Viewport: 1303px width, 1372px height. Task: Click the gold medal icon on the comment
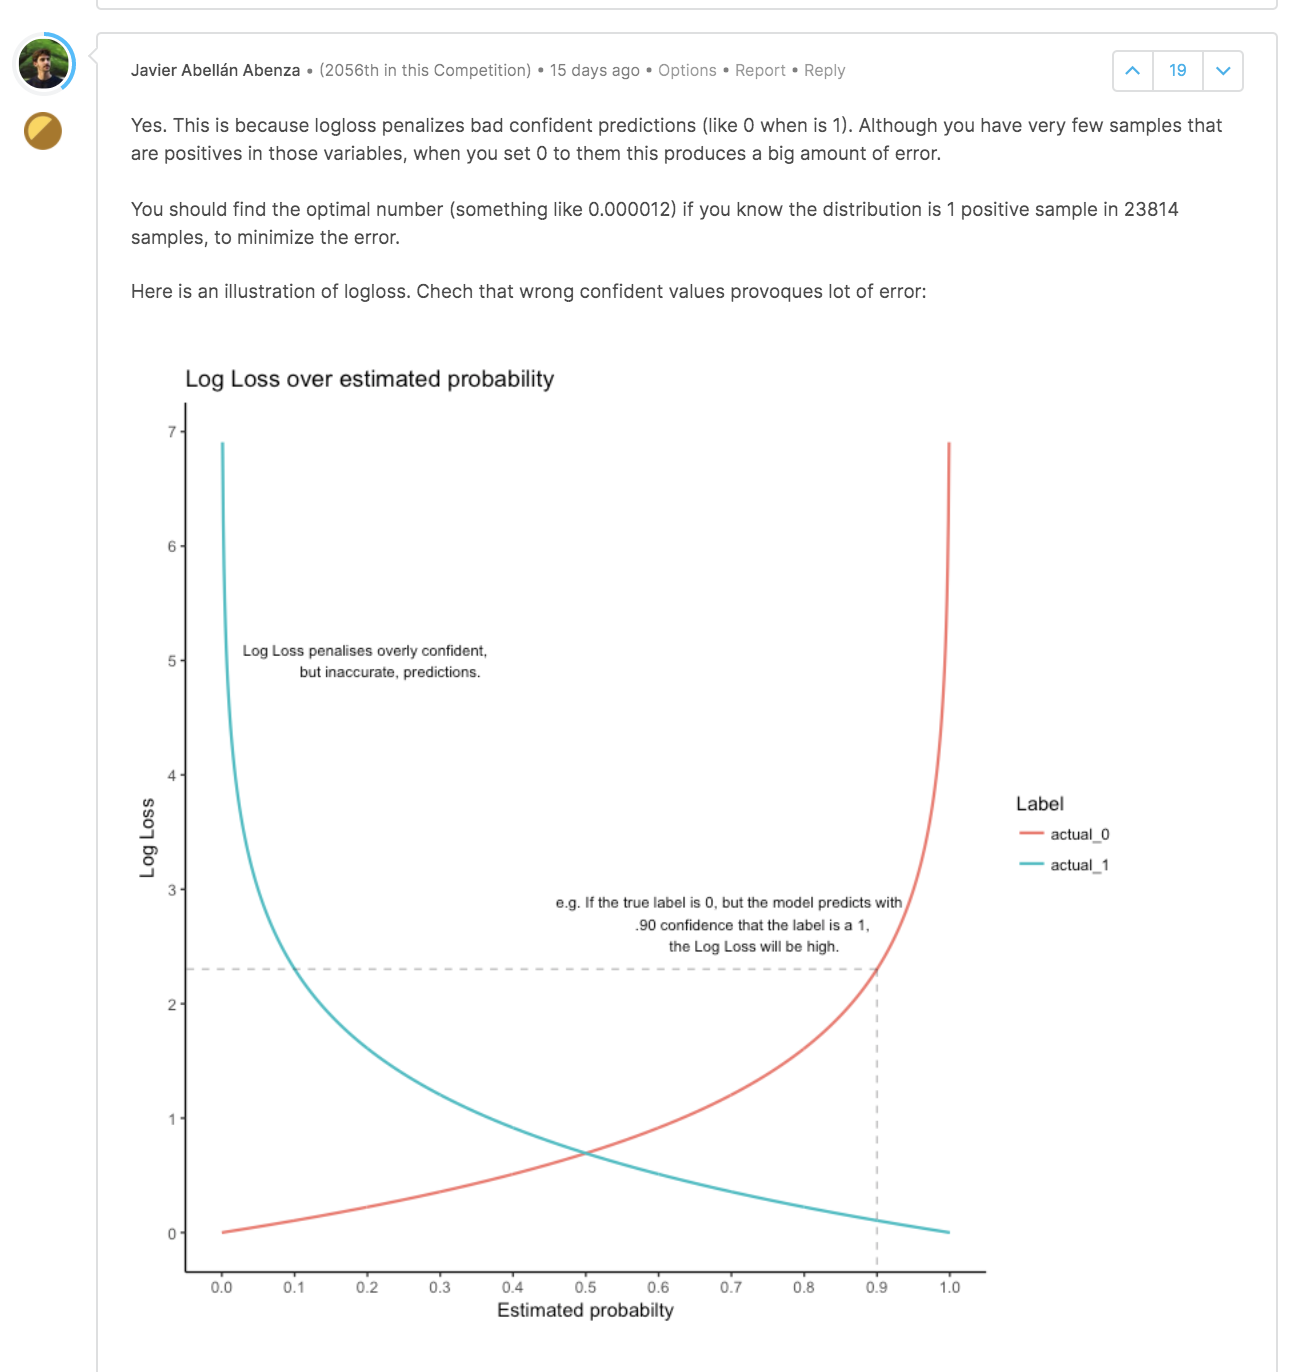(x=42, y=130)
